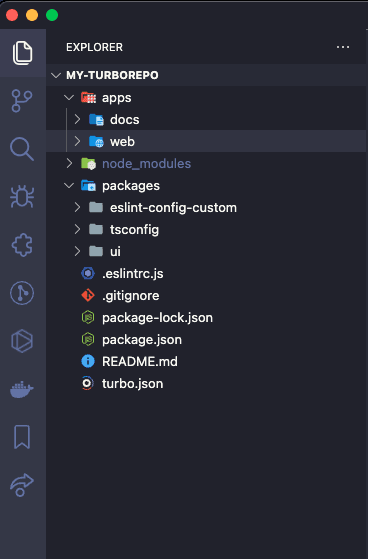
Task: Select the node_modules folder name
Action: coord(147,164)
